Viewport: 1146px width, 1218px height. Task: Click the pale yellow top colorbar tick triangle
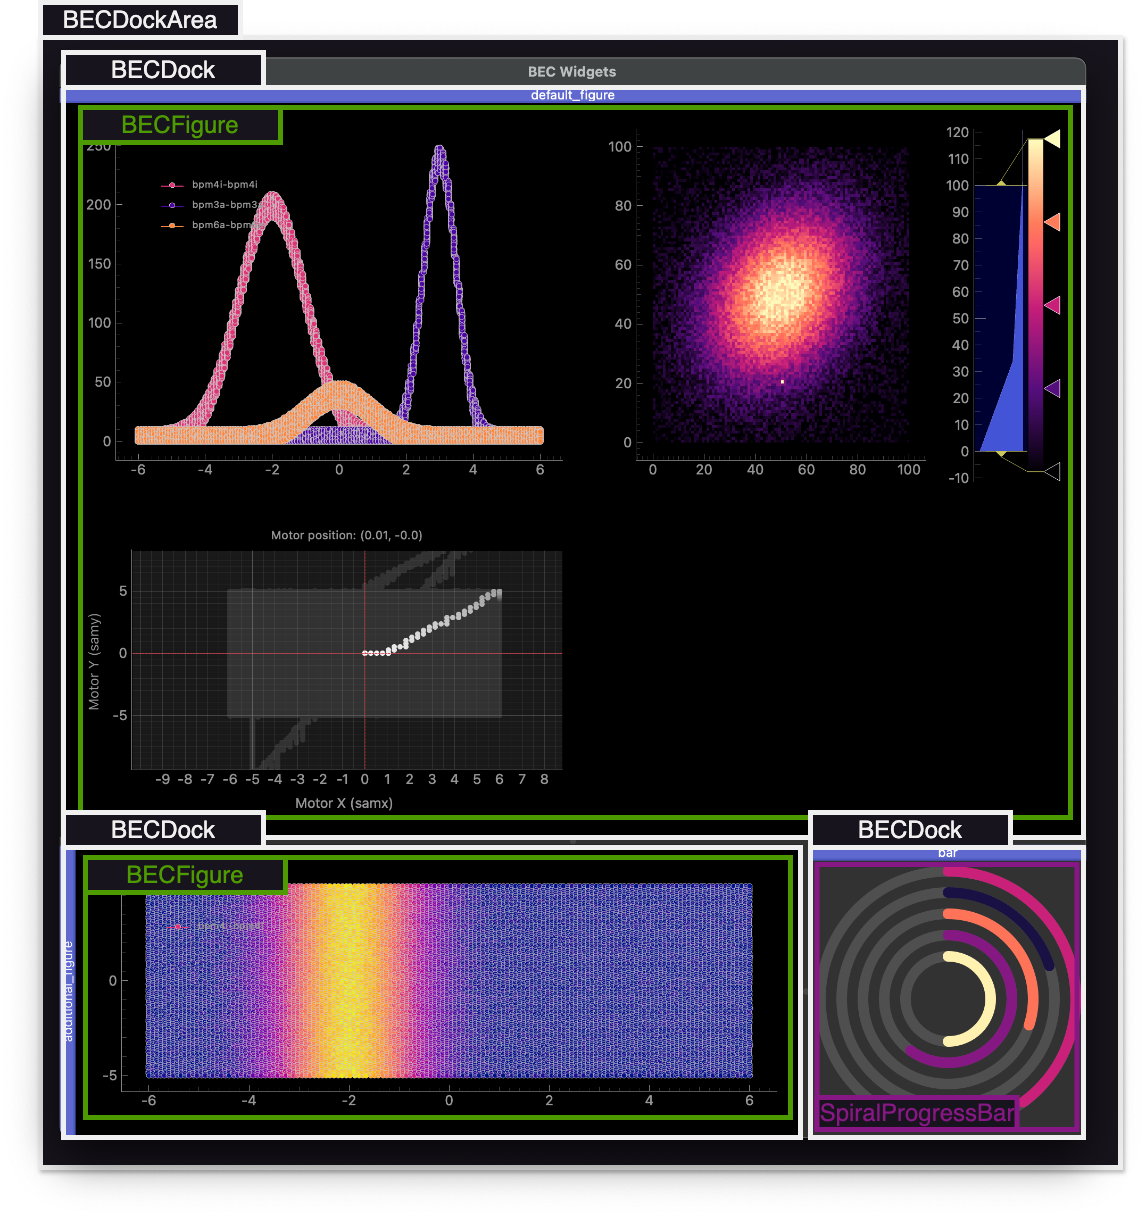pos(1052,139)
